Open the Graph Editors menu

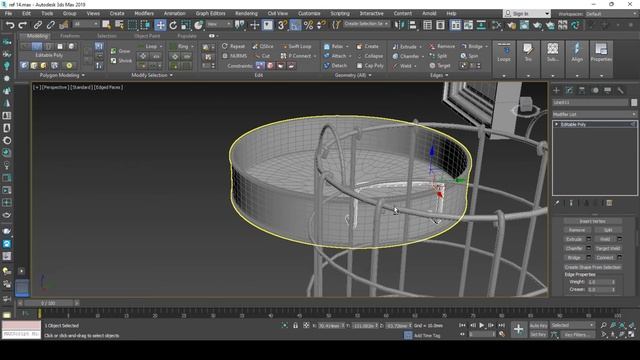(210, 13)
